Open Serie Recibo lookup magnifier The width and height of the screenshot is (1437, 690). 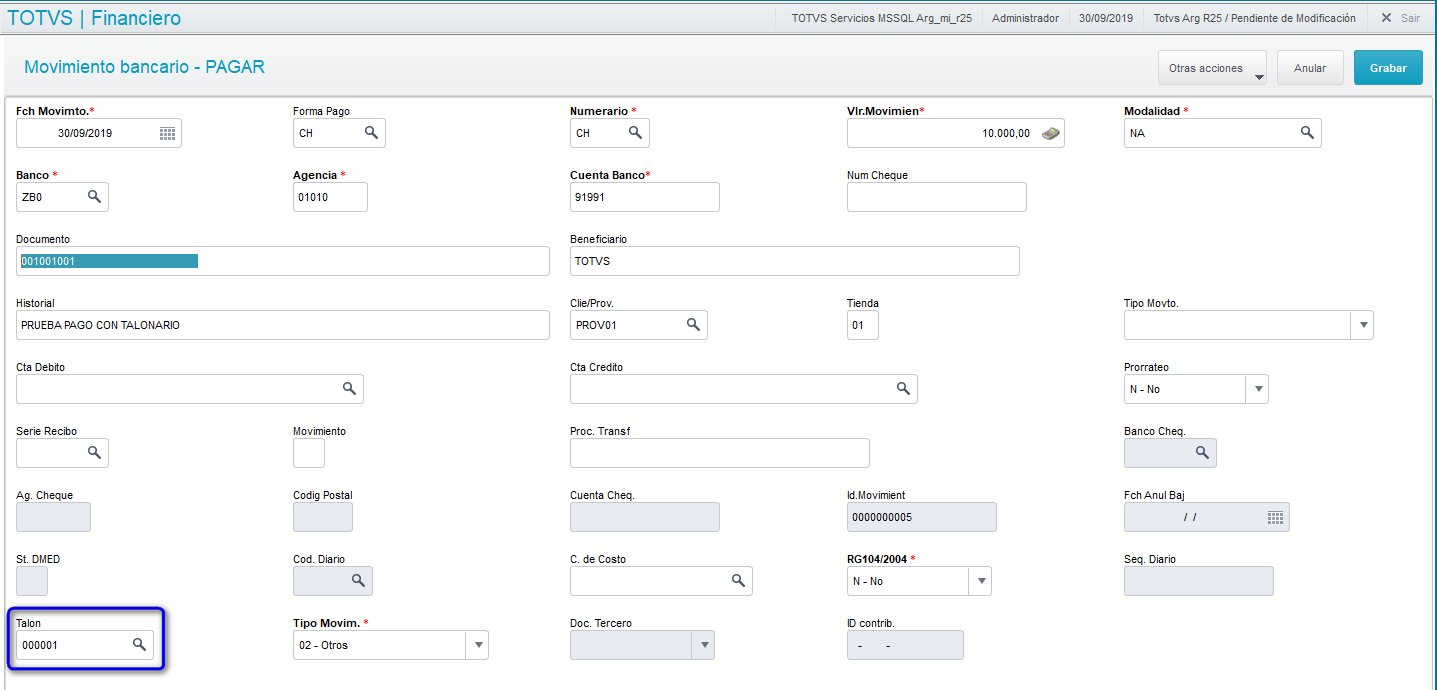[94, 452]
